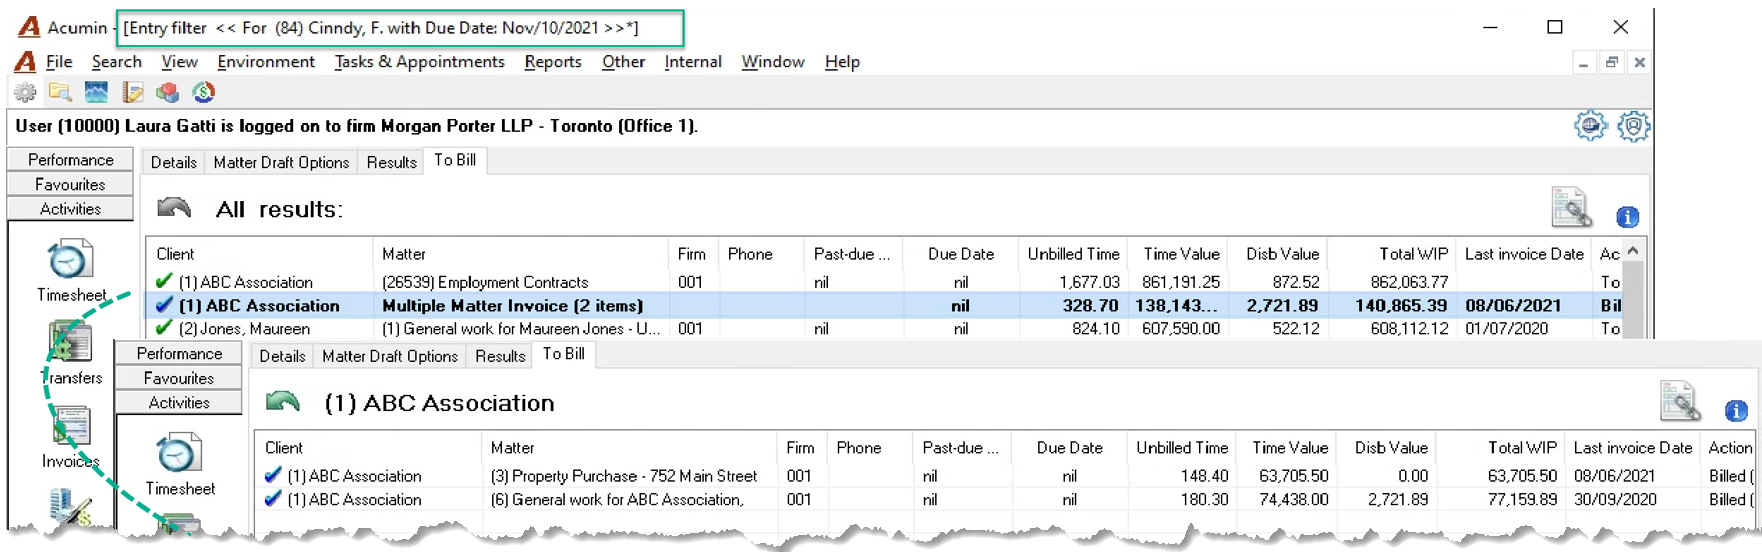Click the document magnifier icon in ABC Association panel
Screen dimensions: 1762x552
1680,401
